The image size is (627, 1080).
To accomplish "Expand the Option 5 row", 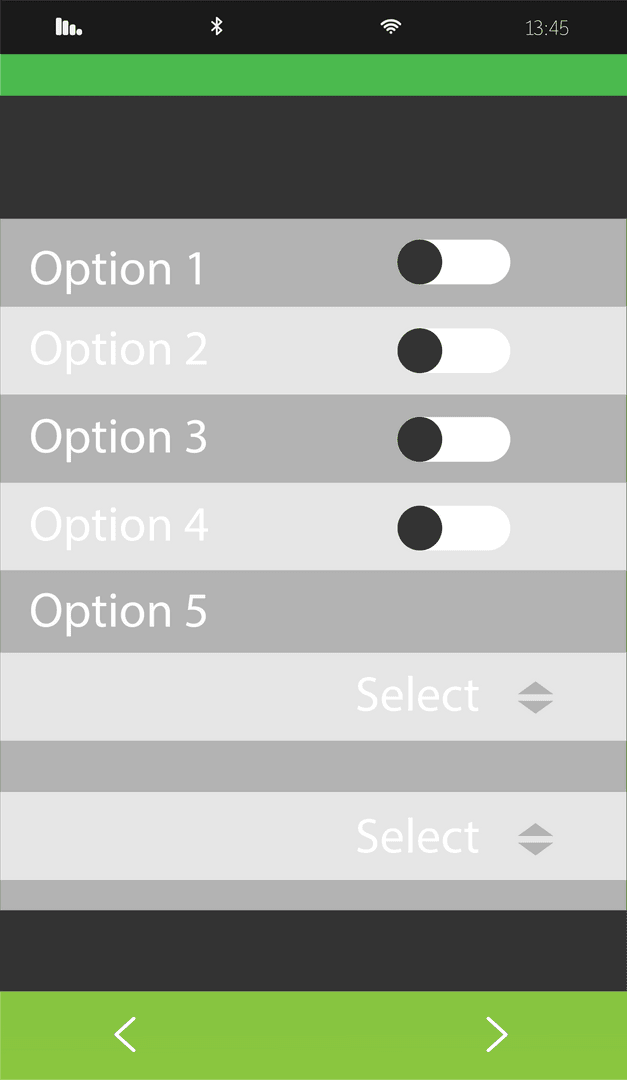I will tap(313, 611).
